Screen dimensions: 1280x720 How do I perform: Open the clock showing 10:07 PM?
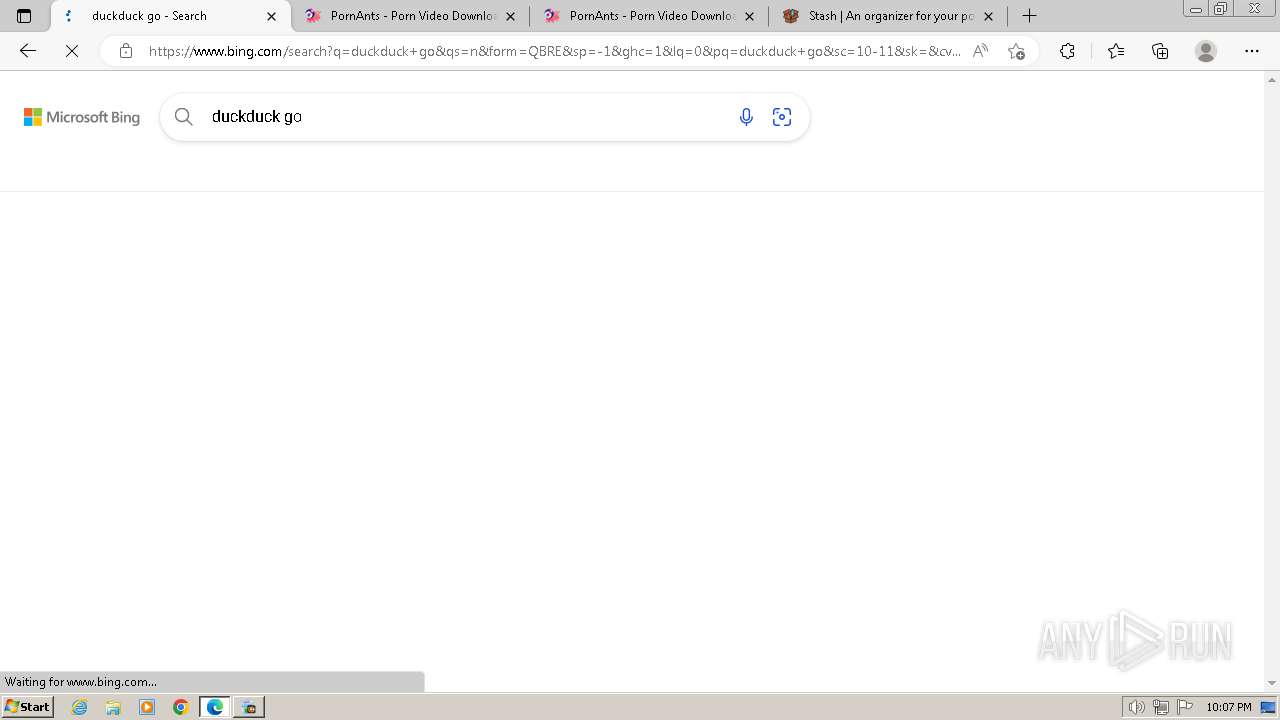[x=1229, y=707]
